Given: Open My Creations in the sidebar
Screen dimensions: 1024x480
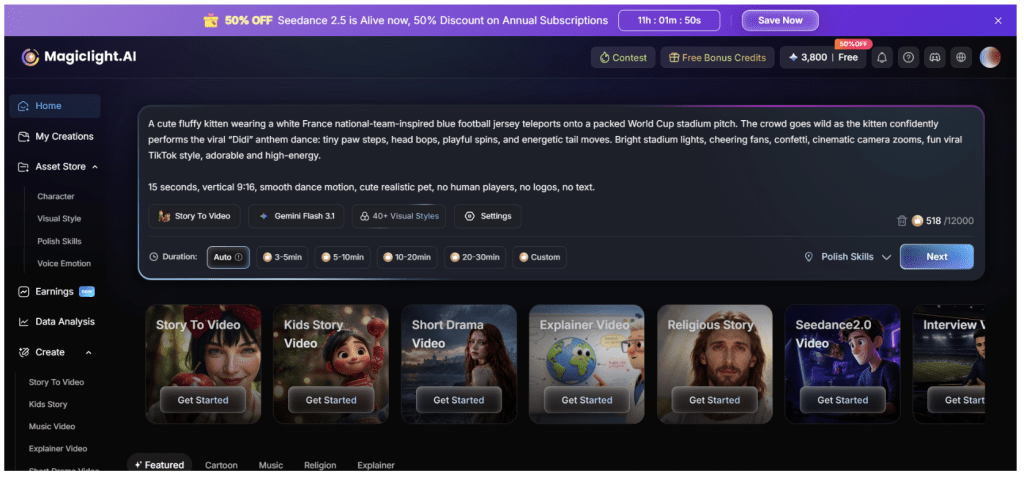Looking at the screenshot, I should pyautogui.click(x=55, y=136).
